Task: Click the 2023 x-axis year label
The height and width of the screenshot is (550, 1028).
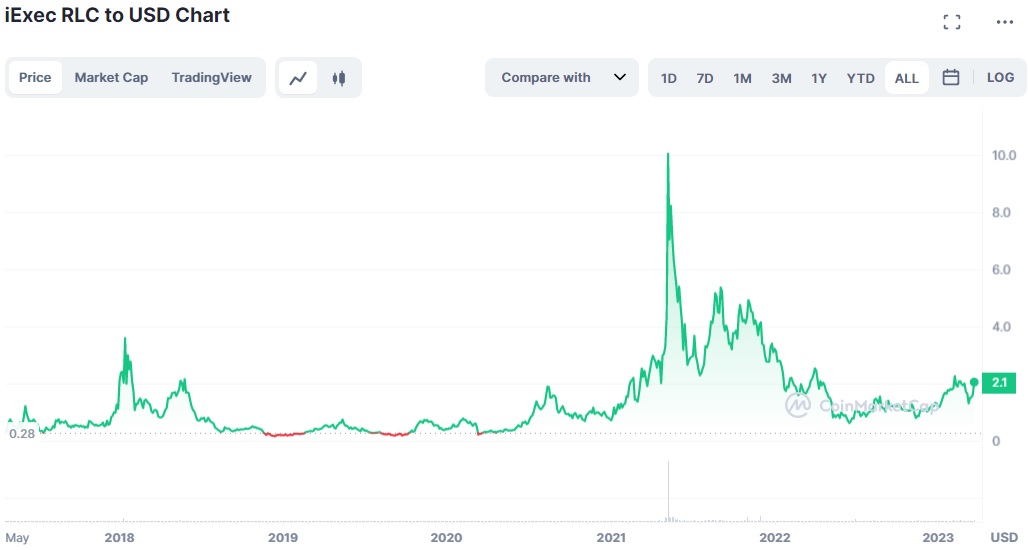Action: pos(938,538)
